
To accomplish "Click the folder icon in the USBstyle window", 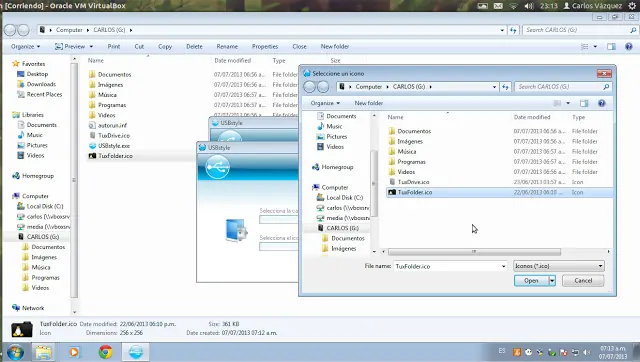I will click(236, 230).
